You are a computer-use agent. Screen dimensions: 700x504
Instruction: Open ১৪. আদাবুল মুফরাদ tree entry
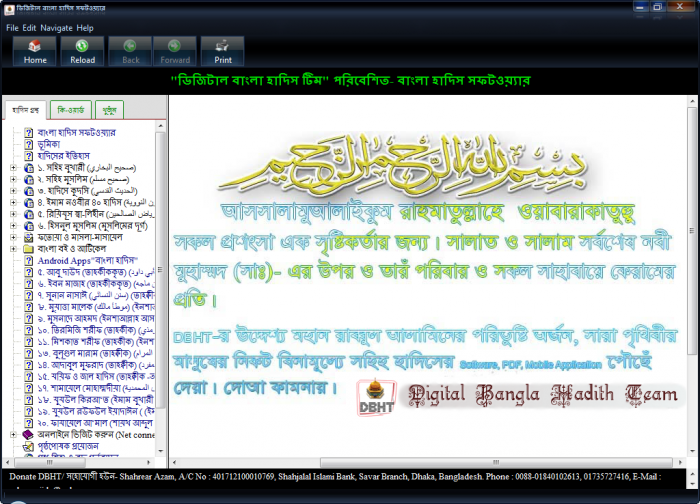(96, 365)
